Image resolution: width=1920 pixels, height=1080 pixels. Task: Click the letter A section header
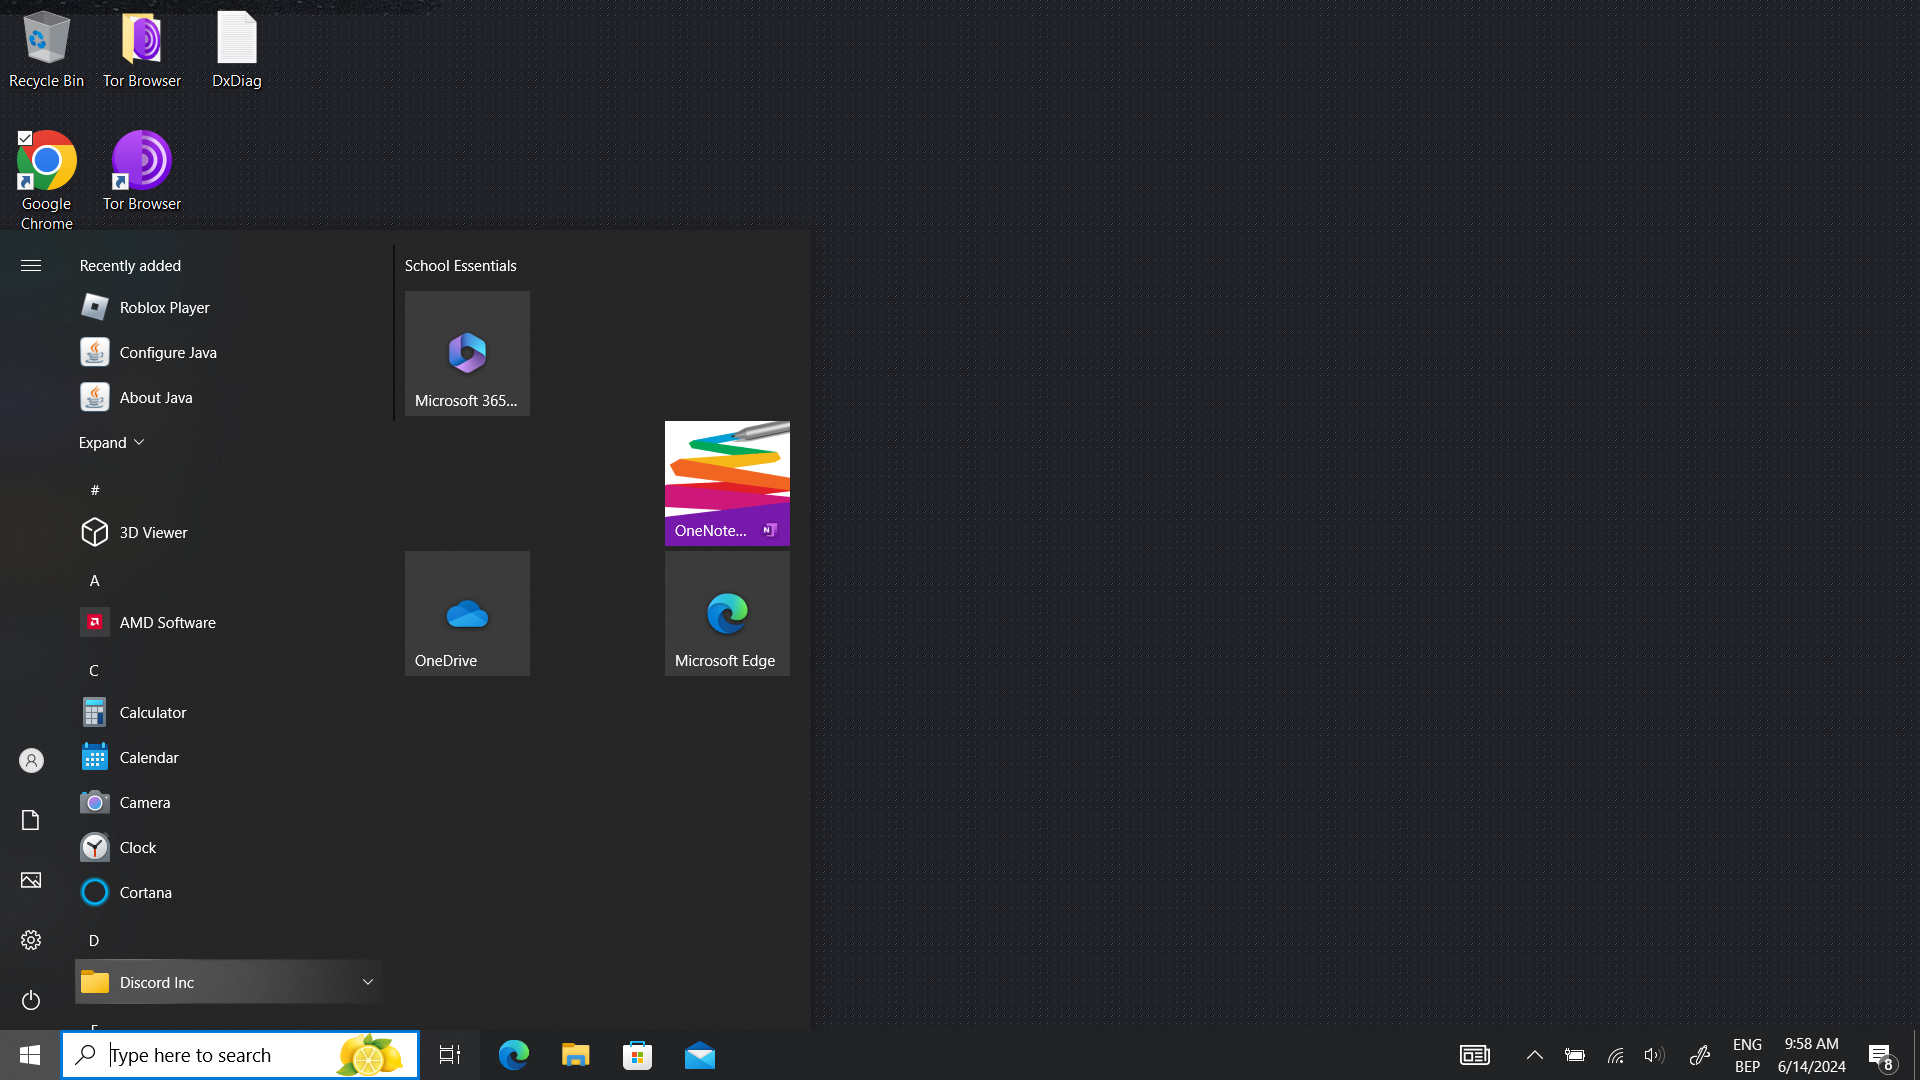(x=95, y=581)
